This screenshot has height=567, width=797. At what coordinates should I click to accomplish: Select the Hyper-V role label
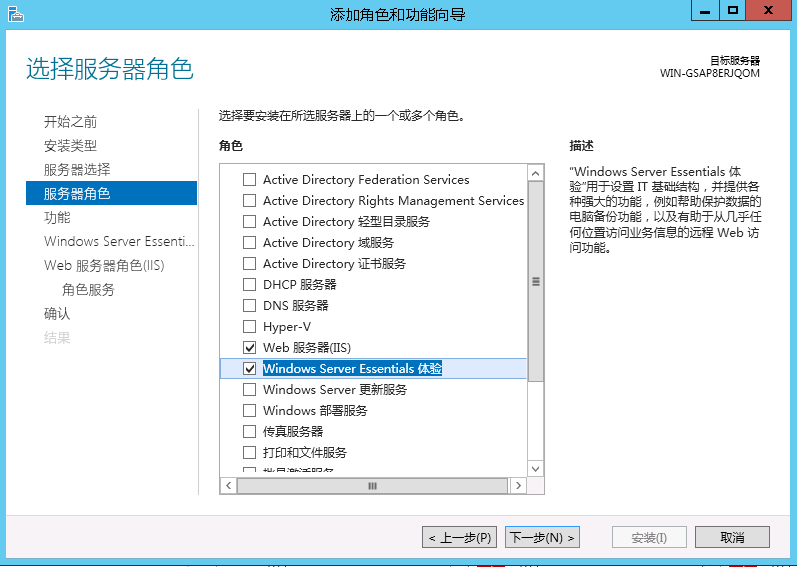[287, 327]
